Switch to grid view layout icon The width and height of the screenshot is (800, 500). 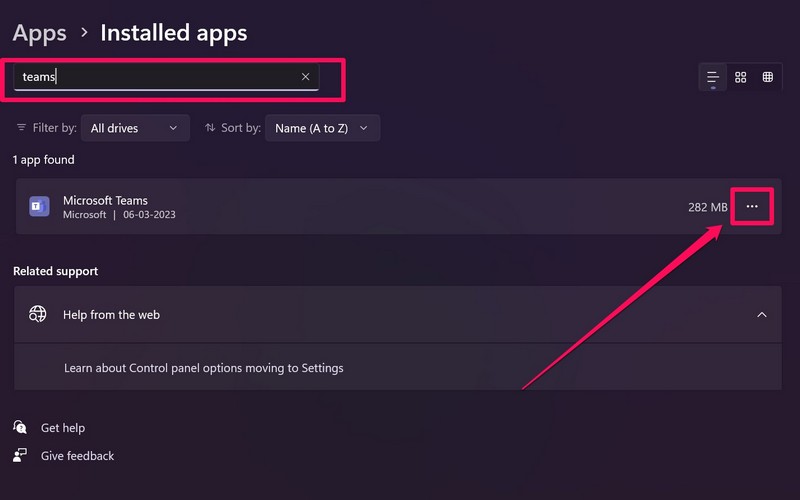coord(741,77)
